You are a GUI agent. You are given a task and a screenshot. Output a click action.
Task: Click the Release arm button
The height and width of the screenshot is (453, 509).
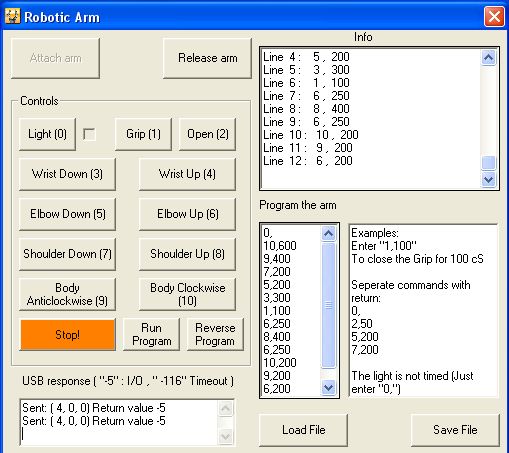(x=207, y=58)
